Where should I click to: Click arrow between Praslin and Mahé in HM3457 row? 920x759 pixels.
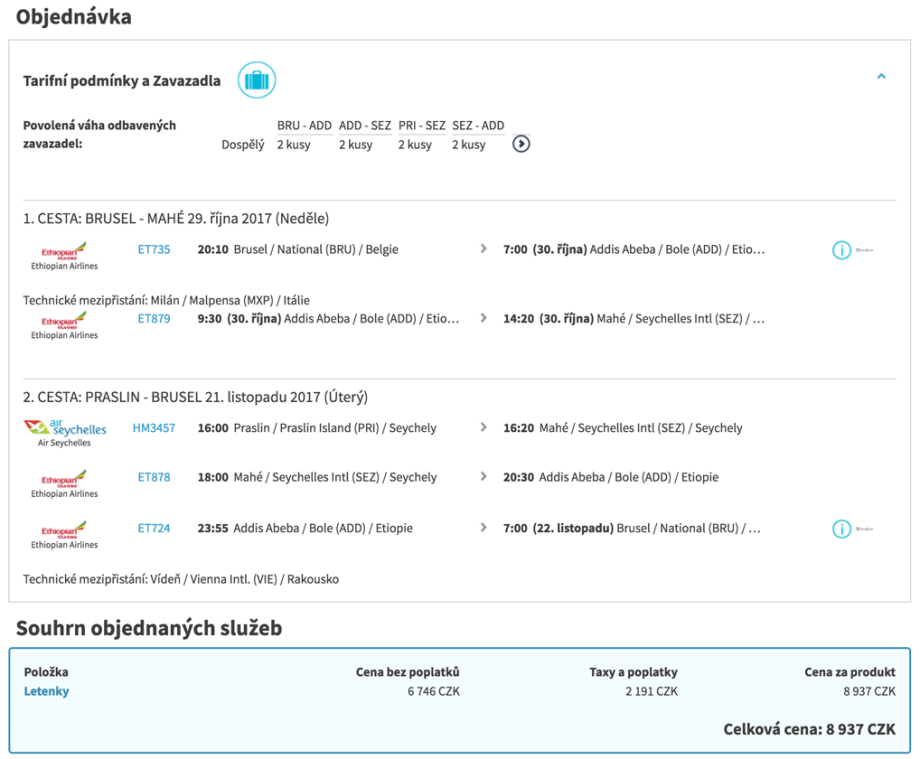(484, 428)
